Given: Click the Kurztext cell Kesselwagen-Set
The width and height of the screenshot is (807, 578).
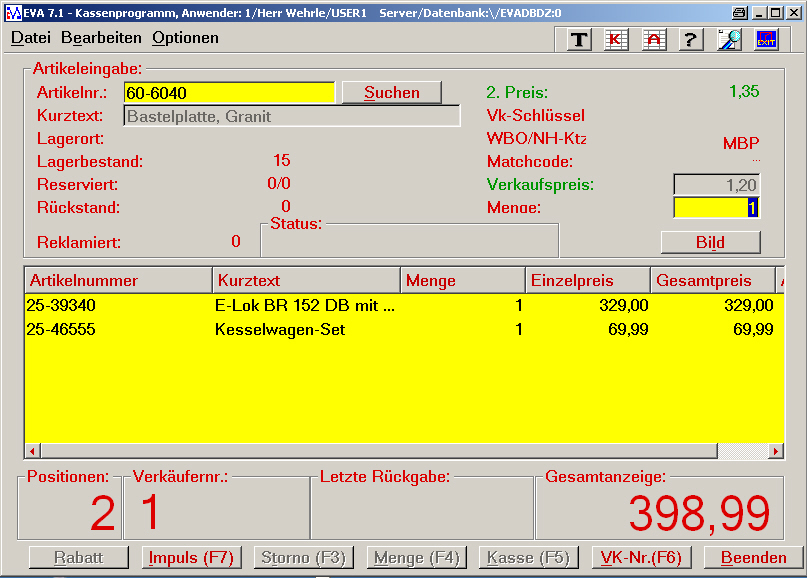Looking at the screenshot, I should pyautogui.click(x=280, y=329).
